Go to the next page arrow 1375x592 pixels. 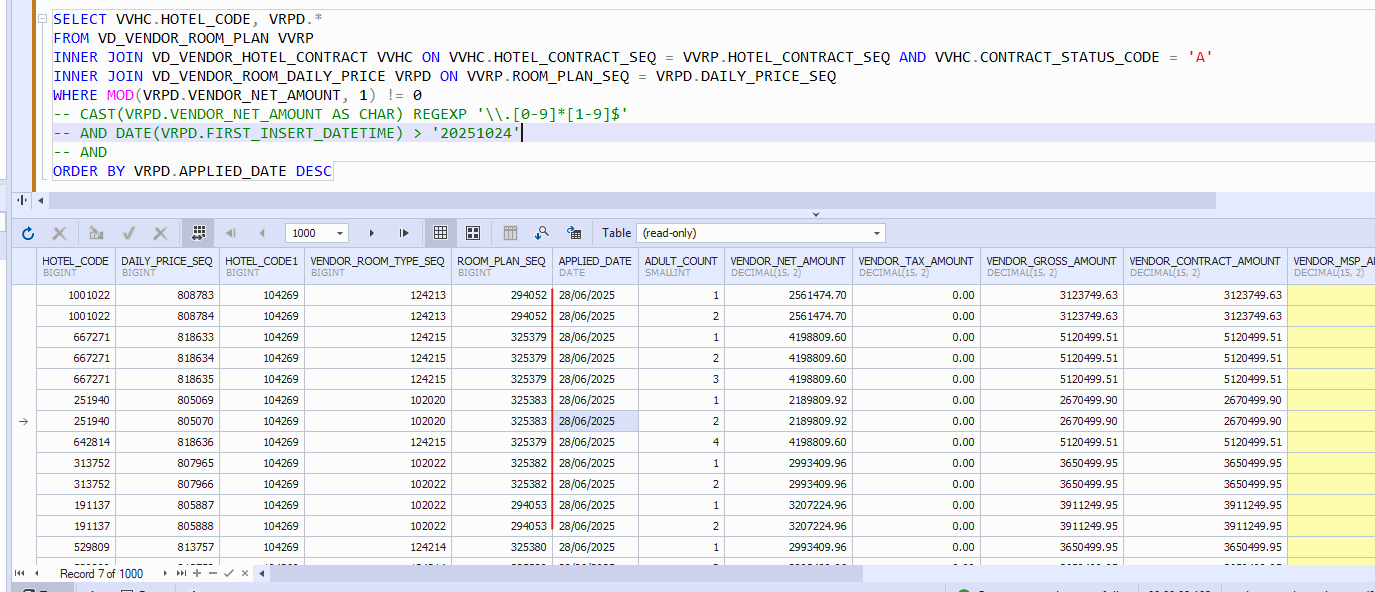(372, 233)
